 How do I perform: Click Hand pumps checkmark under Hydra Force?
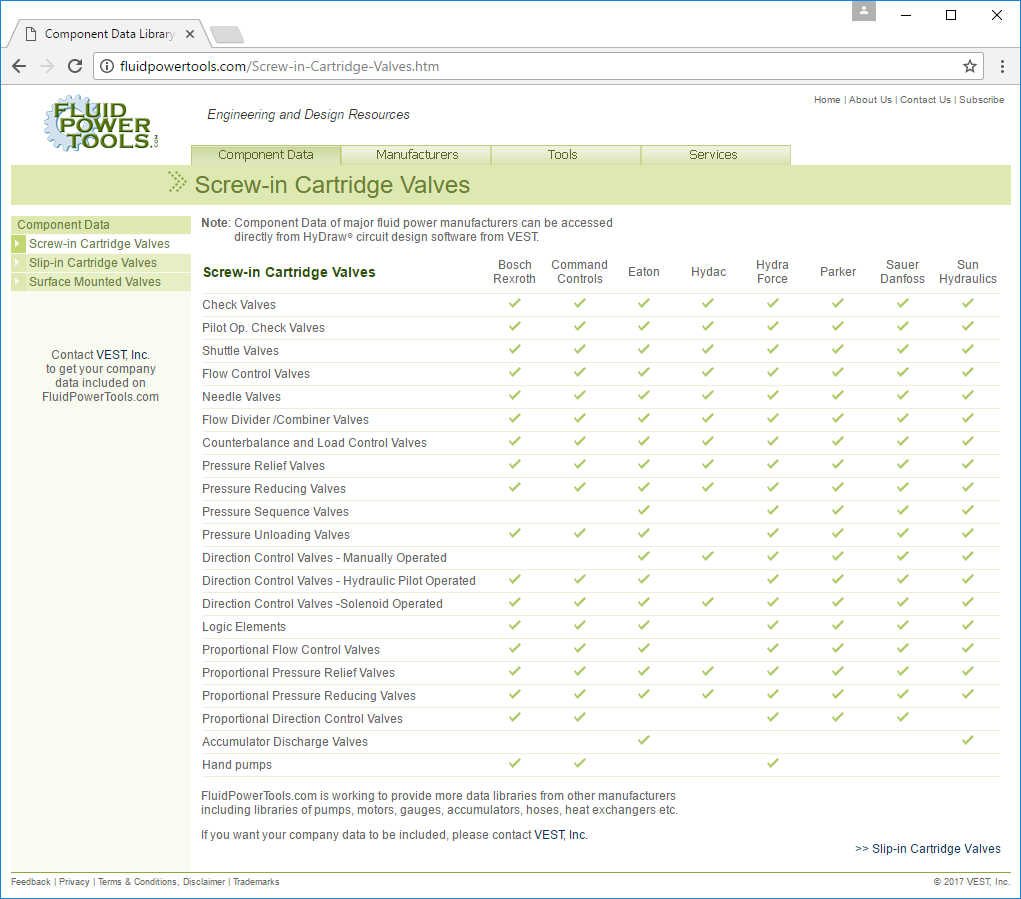point(772,763)
